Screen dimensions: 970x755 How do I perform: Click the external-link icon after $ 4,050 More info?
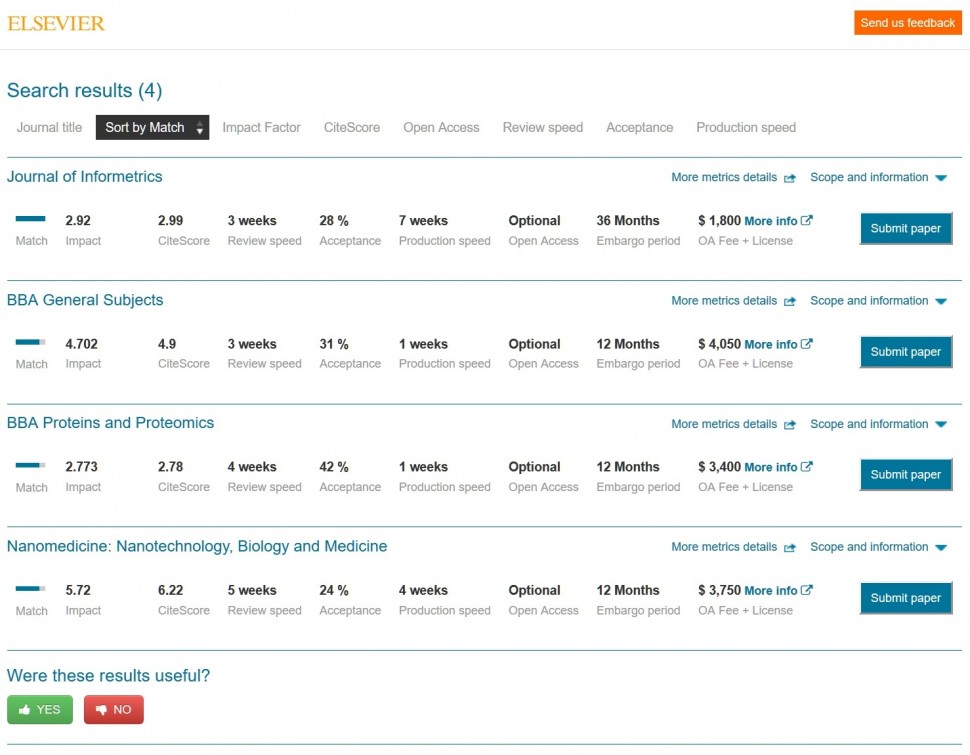pos(807,343)
